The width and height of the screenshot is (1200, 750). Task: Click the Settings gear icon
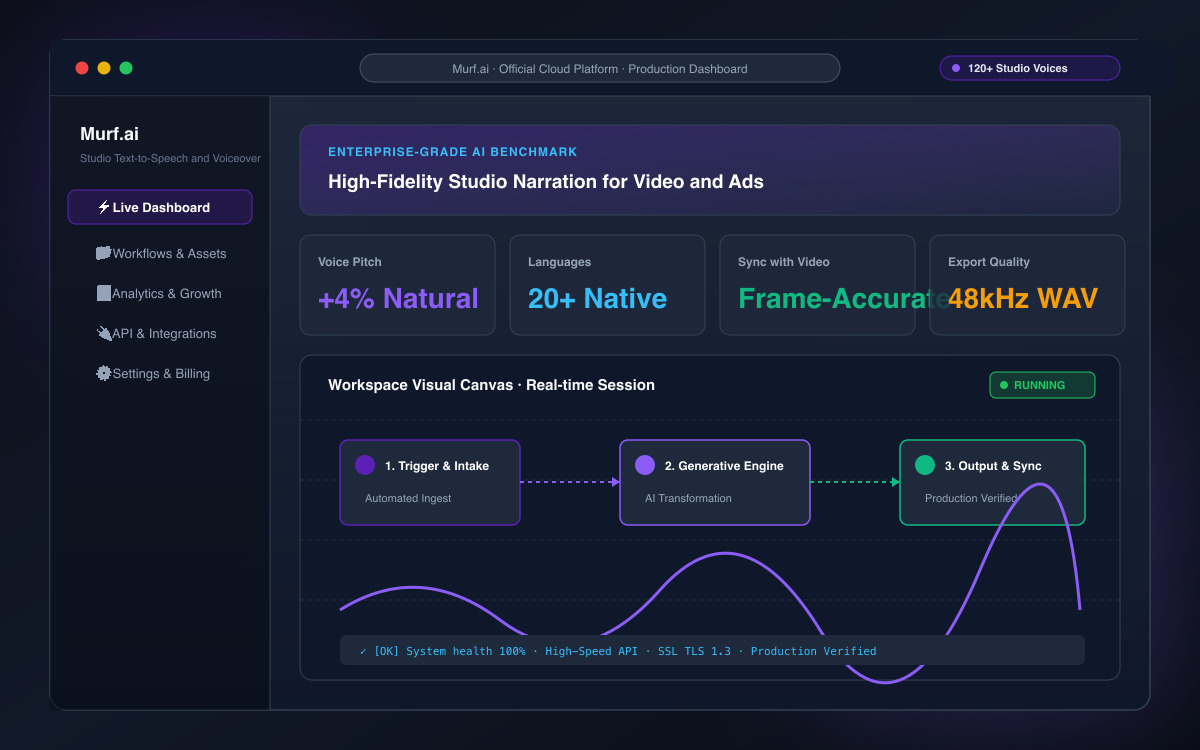104,373
